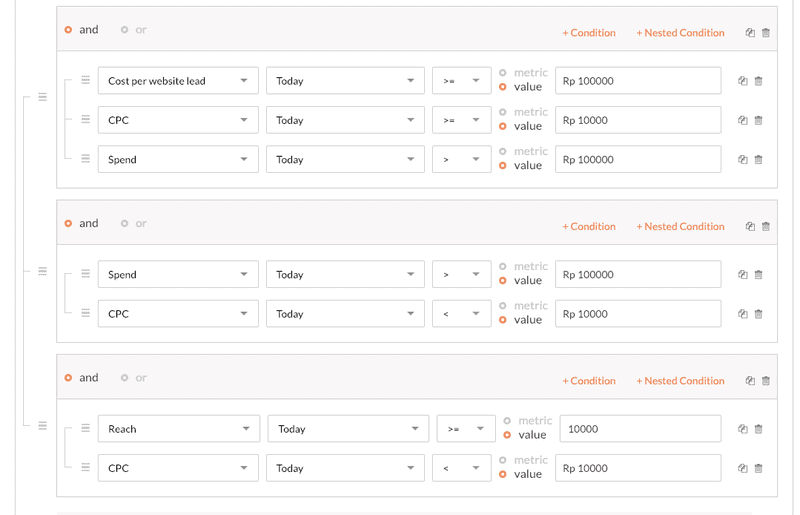The height and width of the screenshot is (515, 800).
Task: Open the CPC metric dropdown in the first group
Action: (x=178, y=120)
